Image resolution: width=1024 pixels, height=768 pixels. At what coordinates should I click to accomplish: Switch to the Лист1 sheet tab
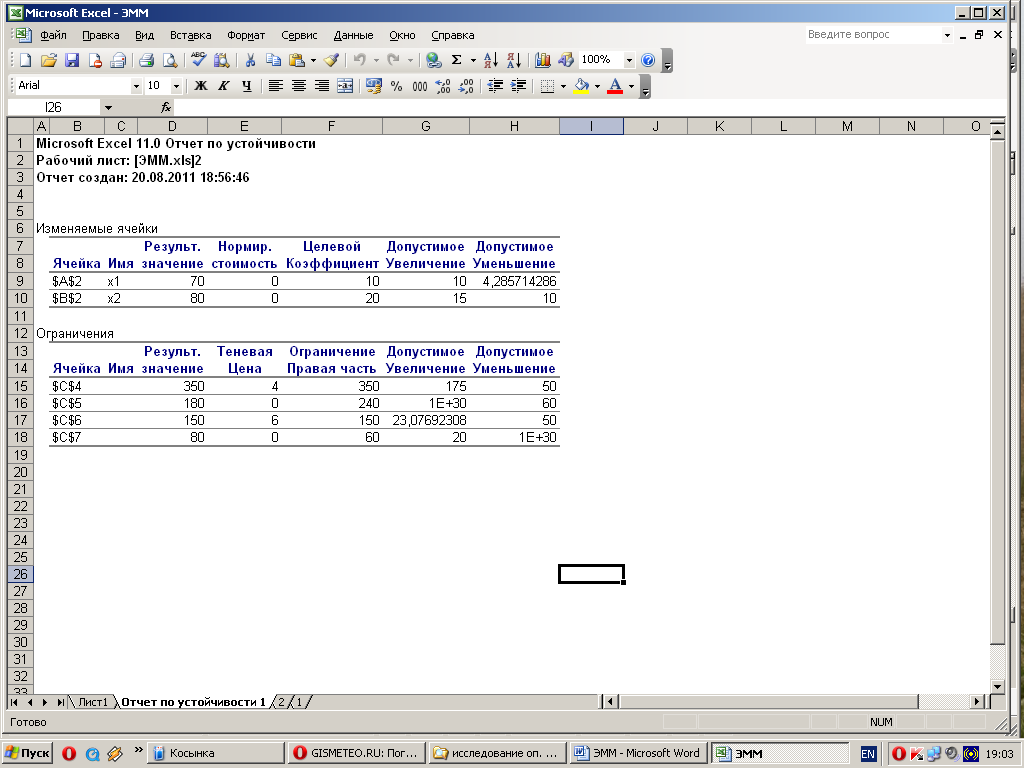93,702
